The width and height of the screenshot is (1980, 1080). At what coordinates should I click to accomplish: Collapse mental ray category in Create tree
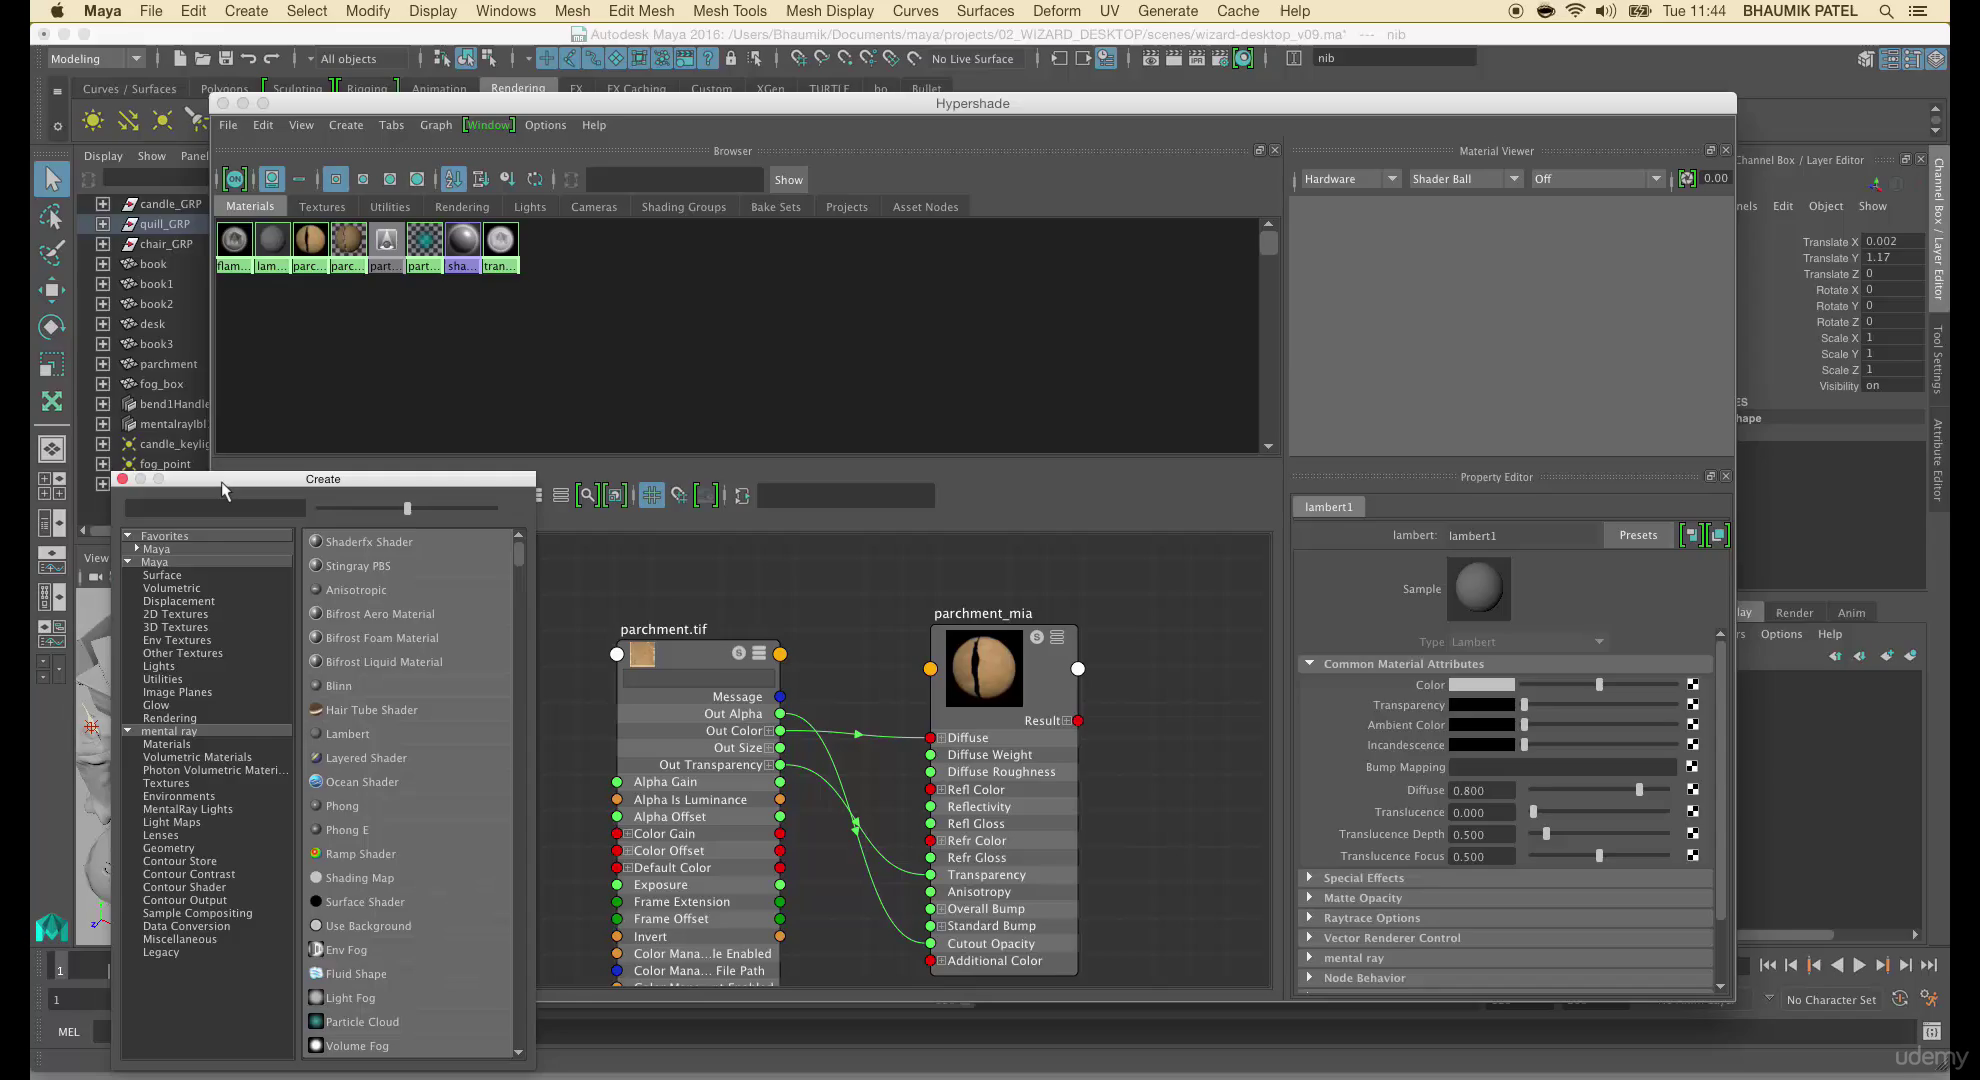[x=128, y=731]
